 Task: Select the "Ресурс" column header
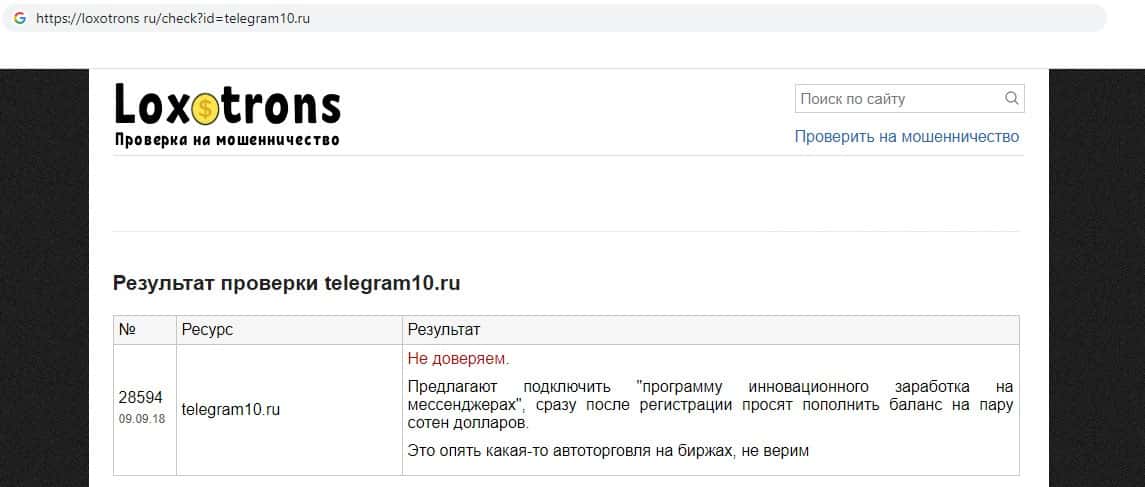coord(207,330)
